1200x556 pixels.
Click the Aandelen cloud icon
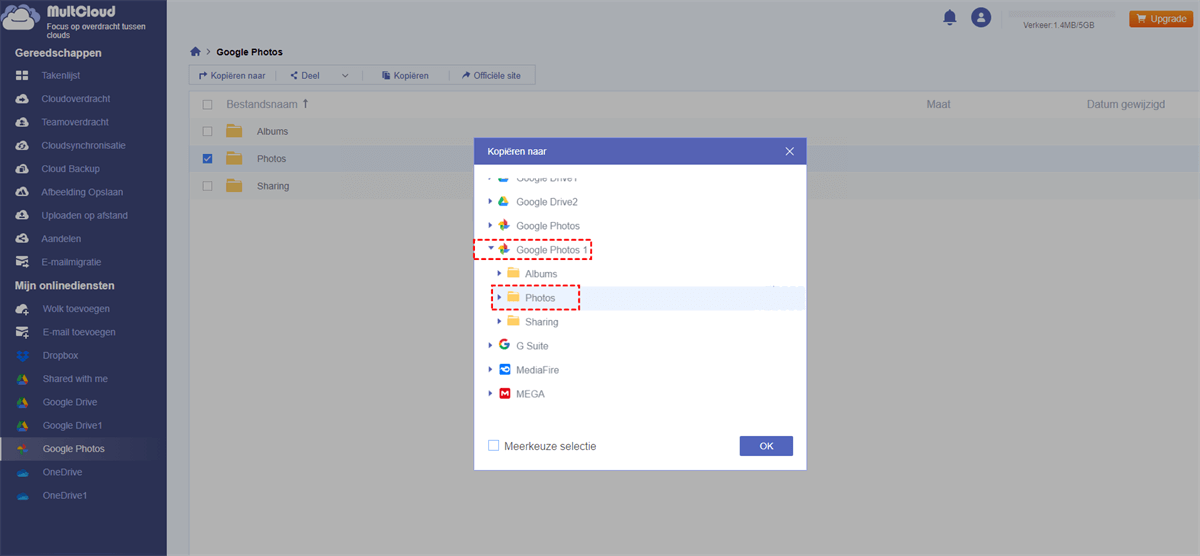(x=22, y=239)
